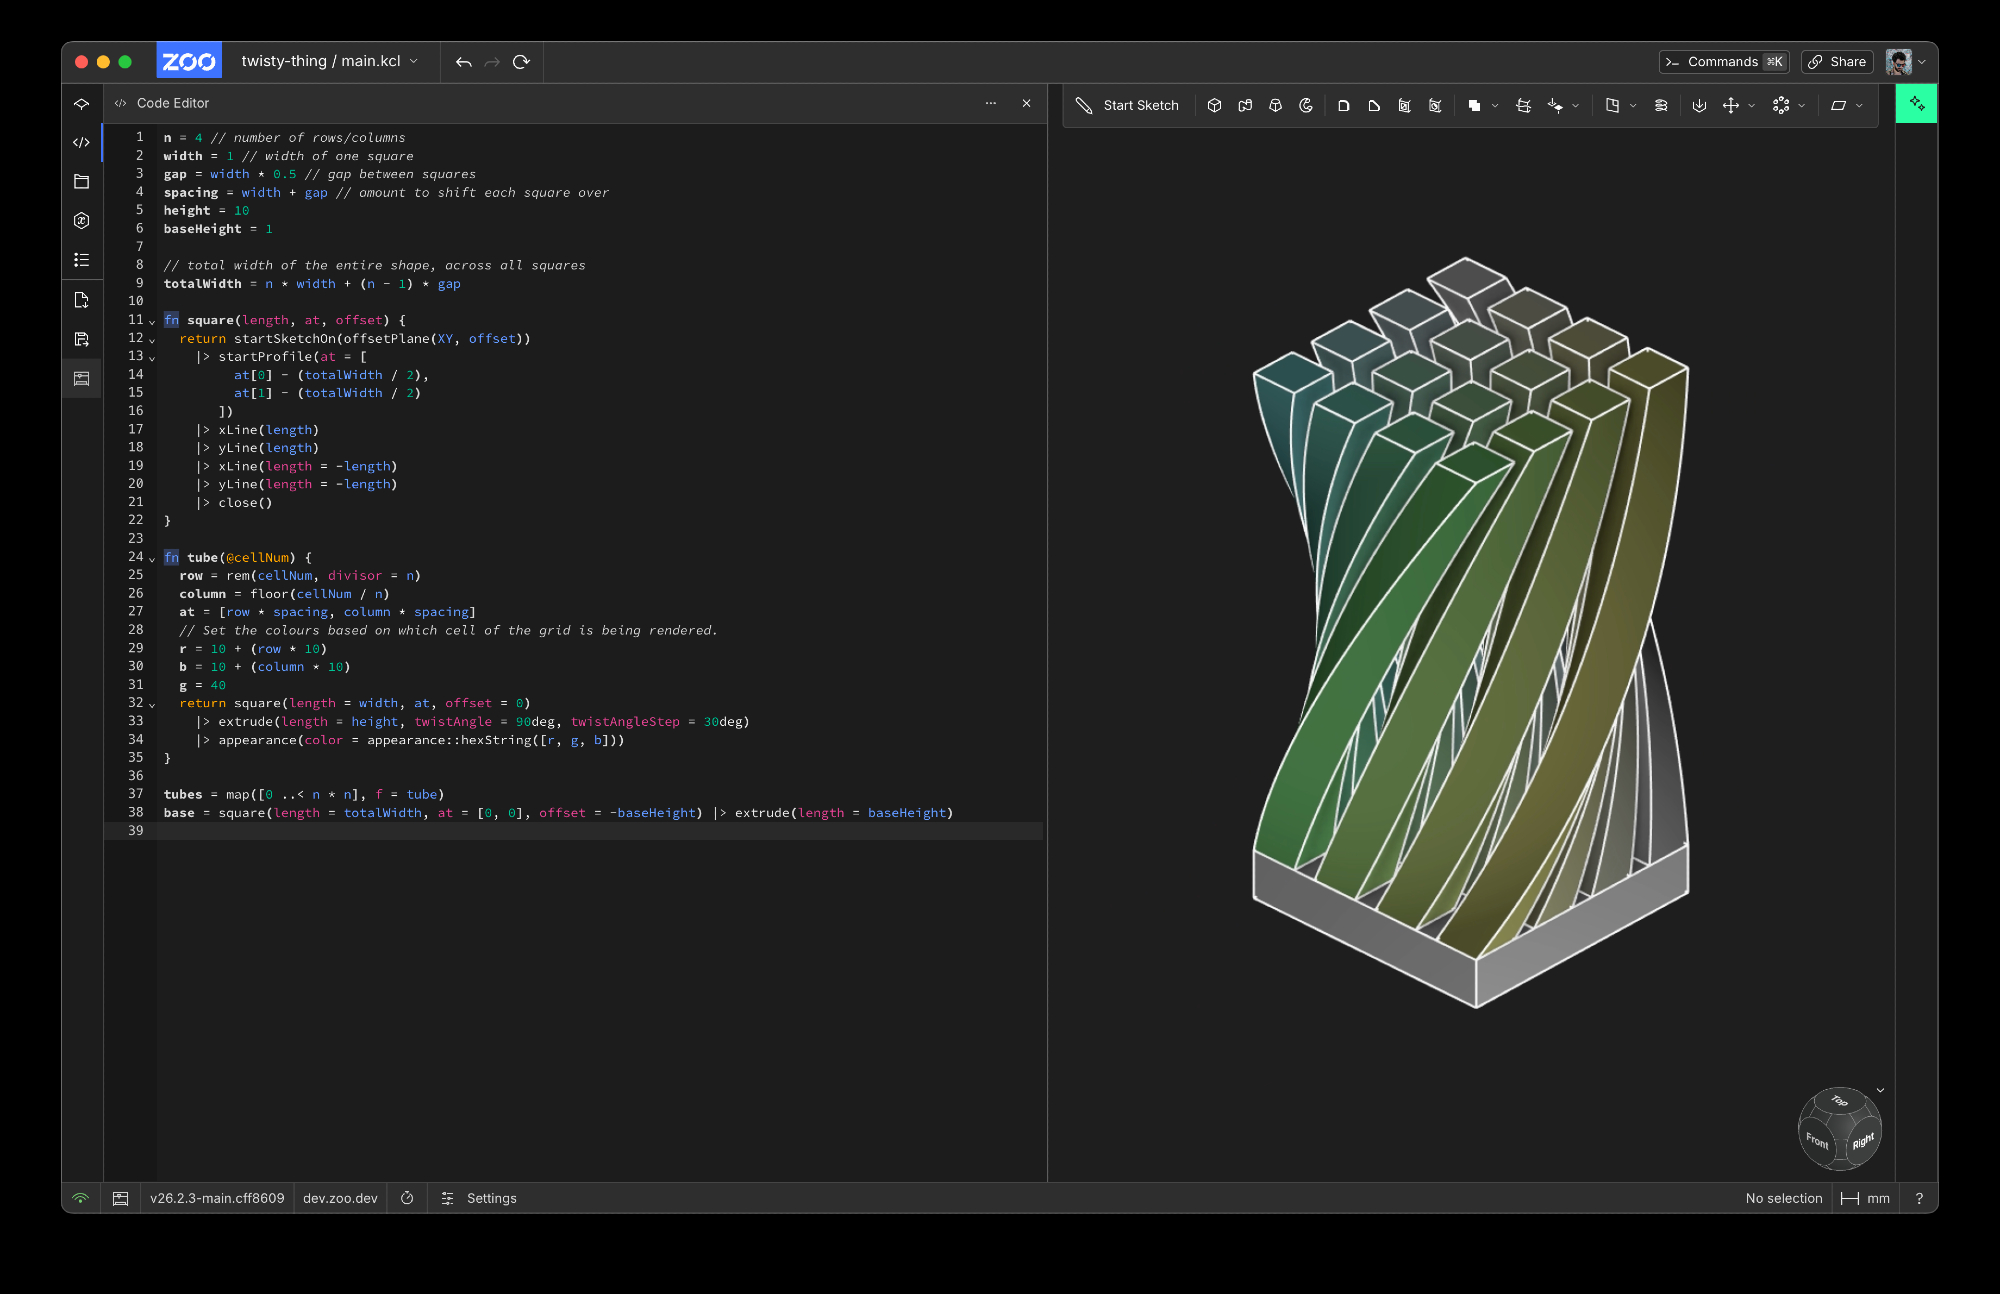Open the project files folder pane
Viewport: 2000px width, 1294px height.
coord(82,181)
